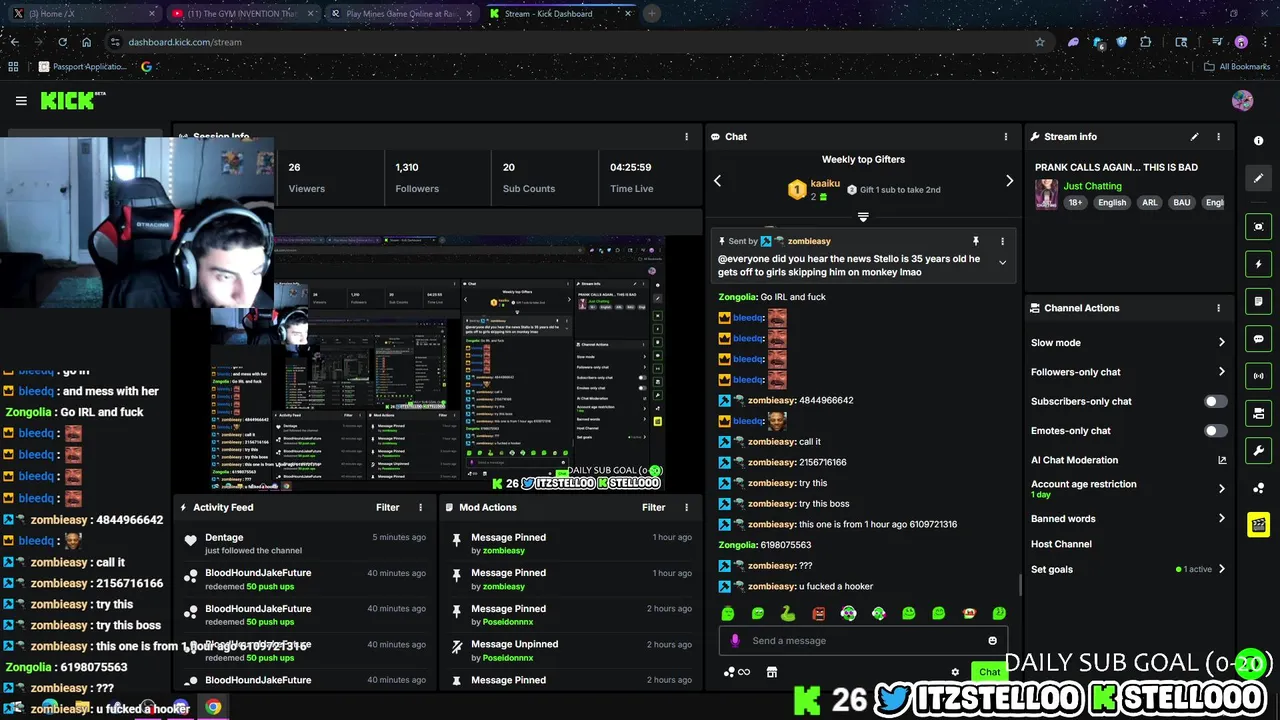This screenshot has height=720, width=1280.
Task: Open AI Chat Moderation stats icon
Action: click(1221, 460)
